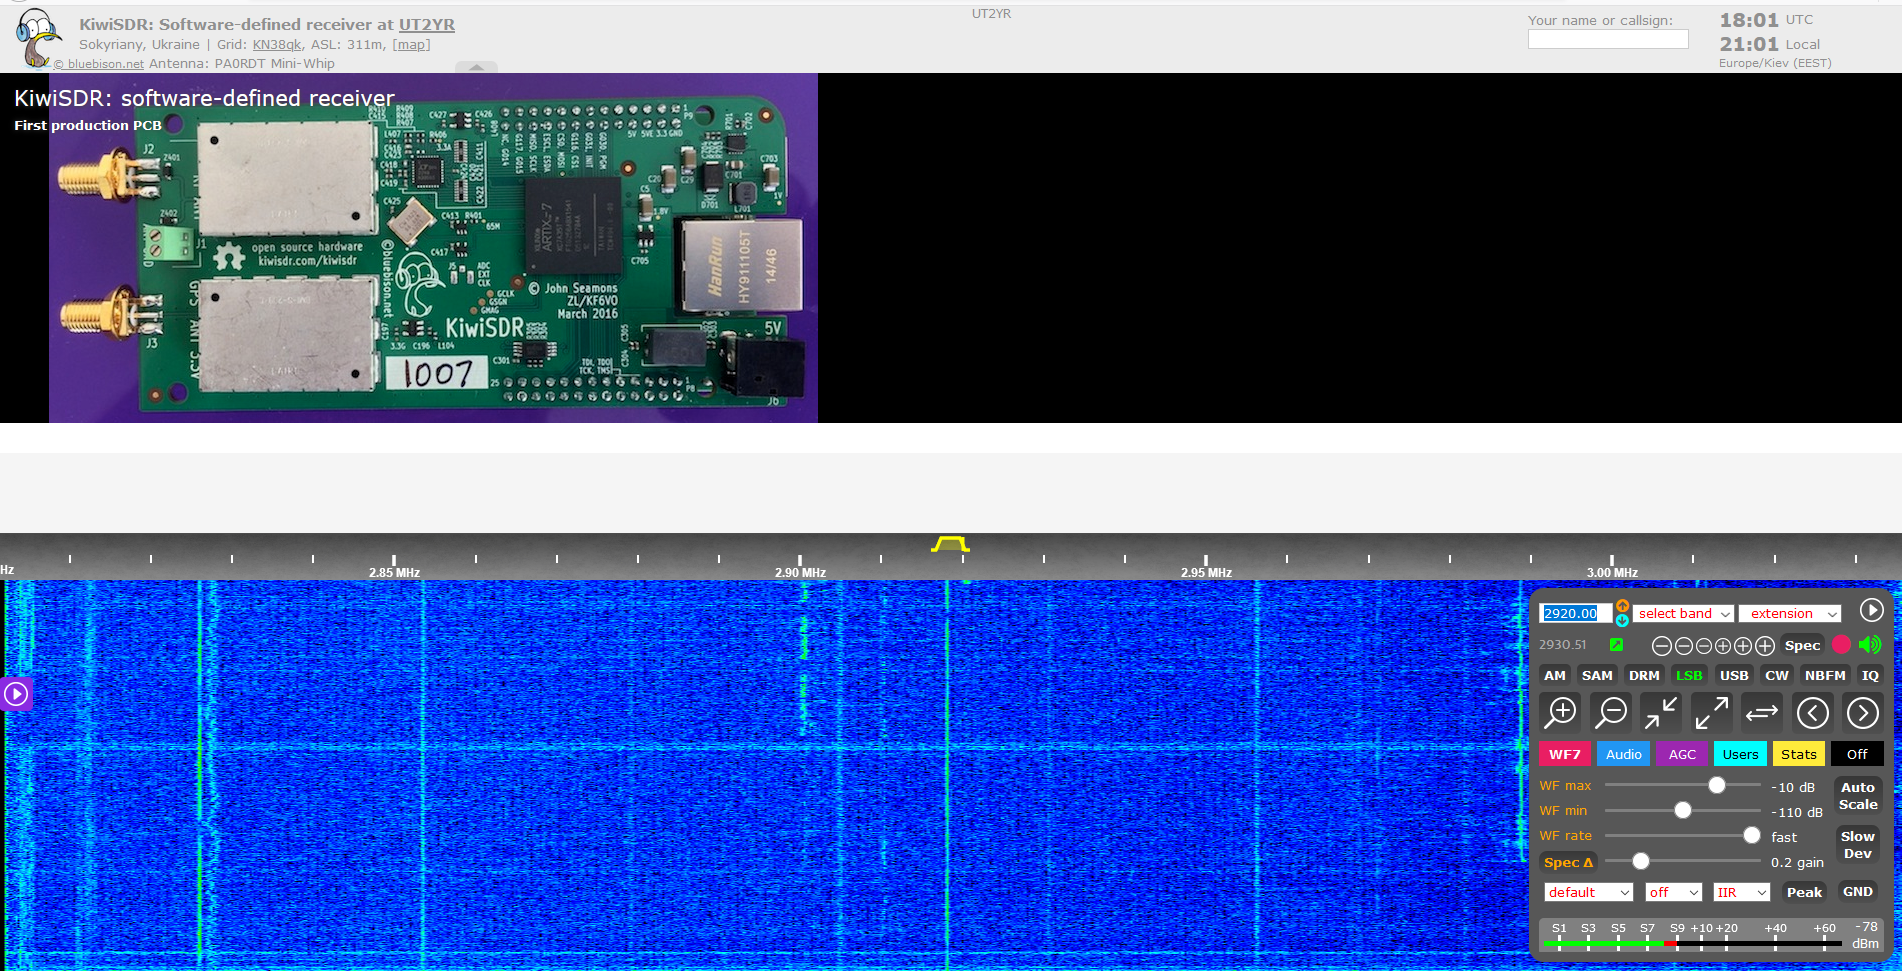The image size is (1902, 971).
Task: Click the first plus frequency step circle
Action: (1723, 646)
